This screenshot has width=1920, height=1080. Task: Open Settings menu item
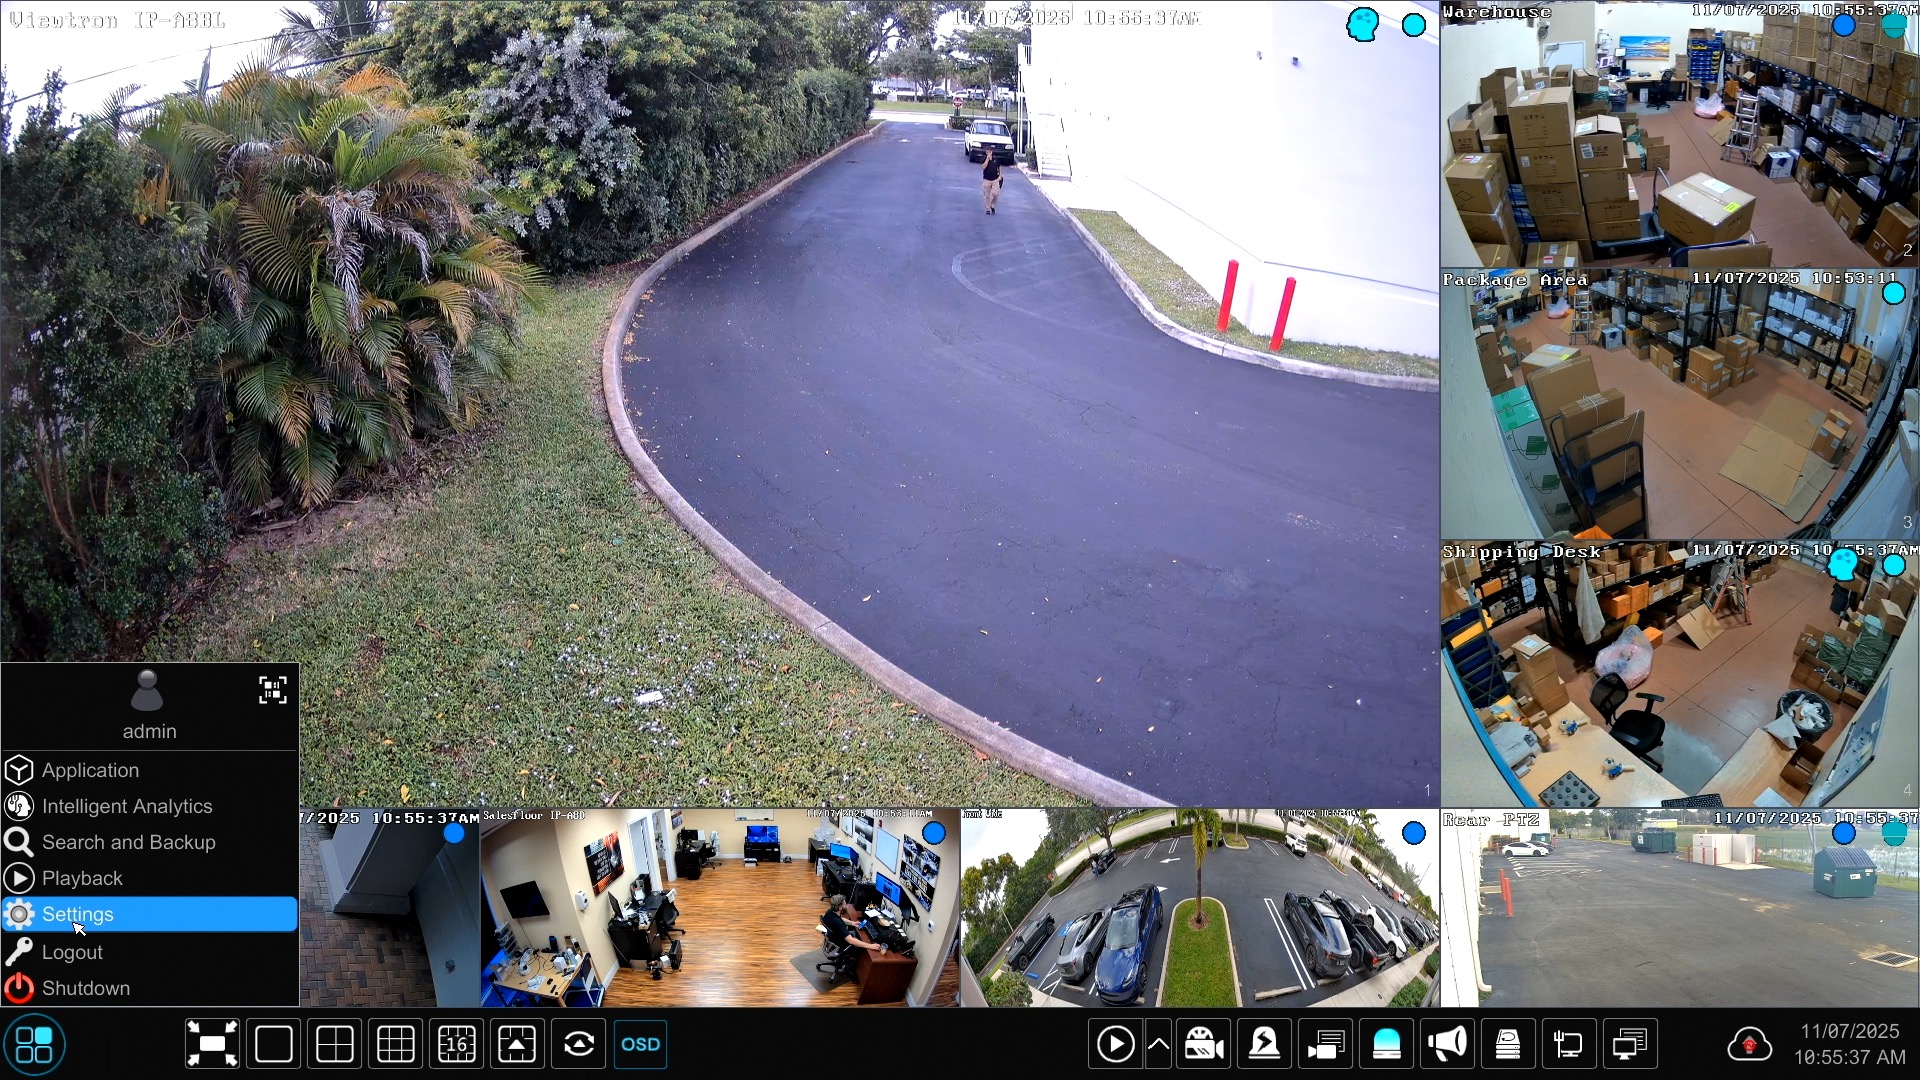pyautogui.click(x=78, y=914)
